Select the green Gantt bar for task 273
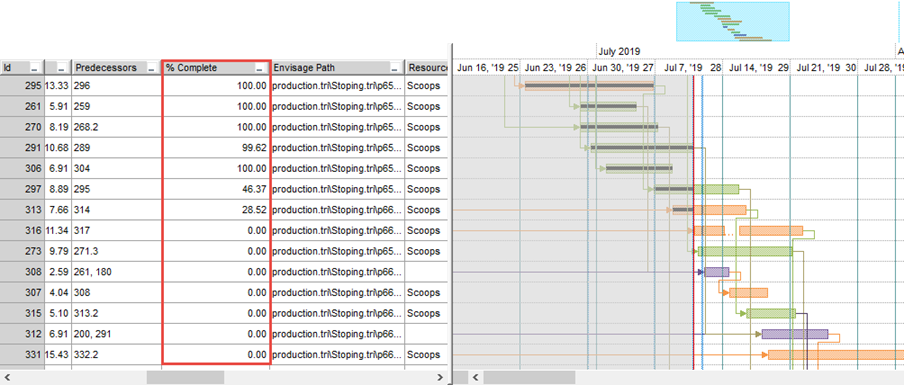This screenshot has height=385, width=904. click(x=745, y=251)
